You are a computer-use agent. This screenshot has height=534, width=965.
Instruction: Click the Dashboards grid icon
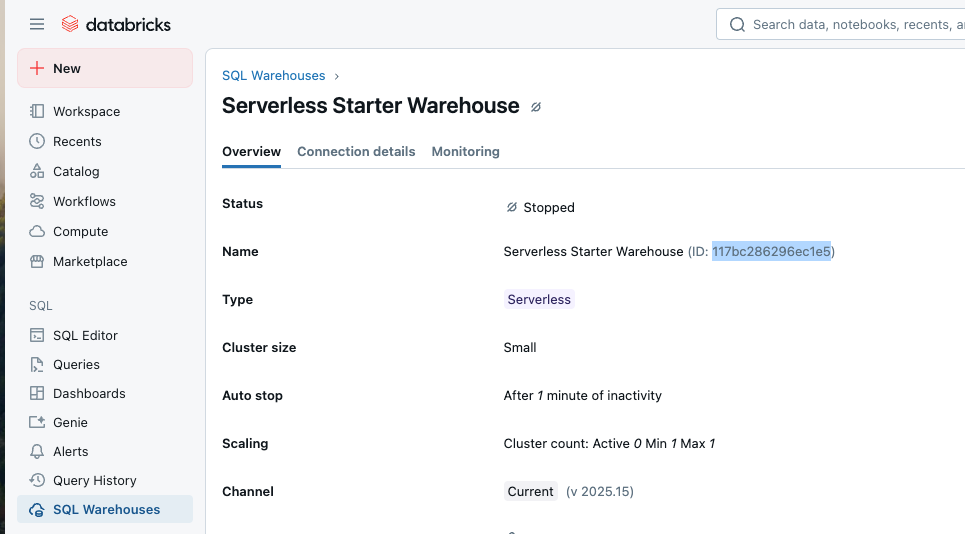(37, 393)
